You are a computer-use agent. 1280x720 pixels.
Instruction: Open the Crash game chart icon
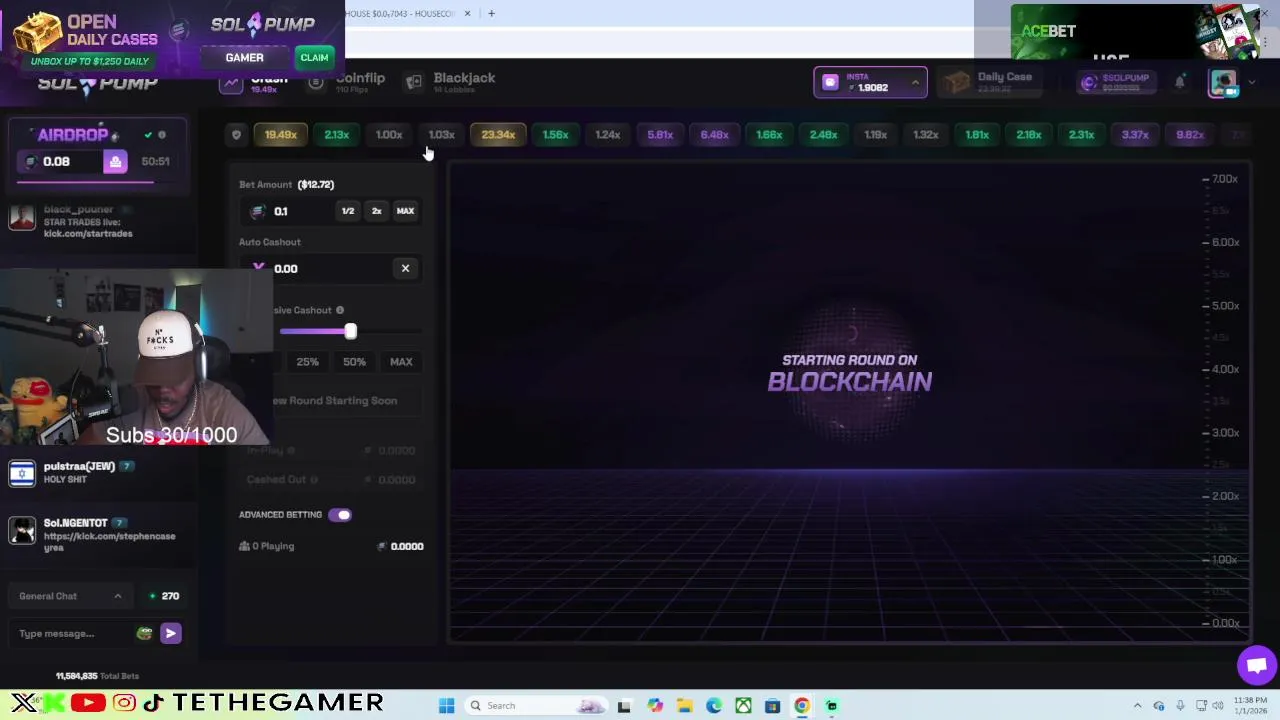click(232, 83)
